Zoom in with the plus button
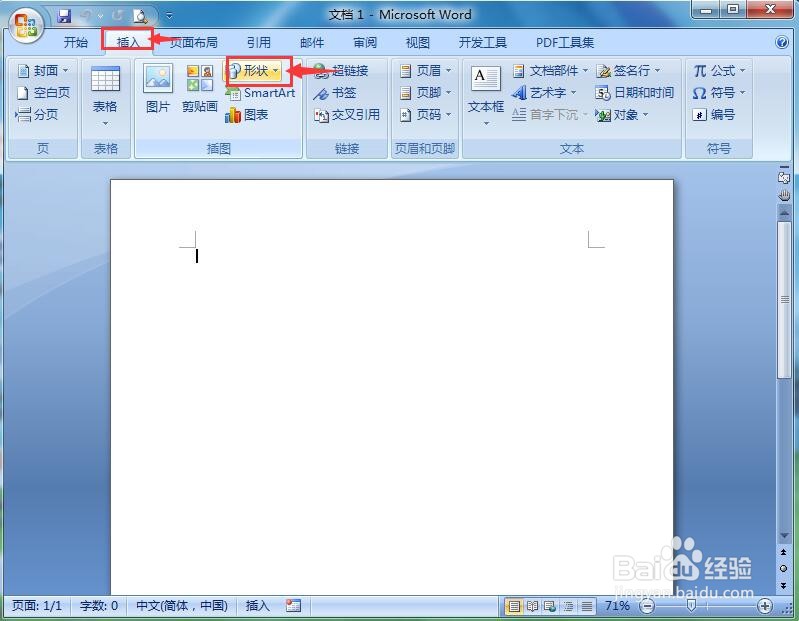This screenshot has width=799, height=621. tap(764, 606)
